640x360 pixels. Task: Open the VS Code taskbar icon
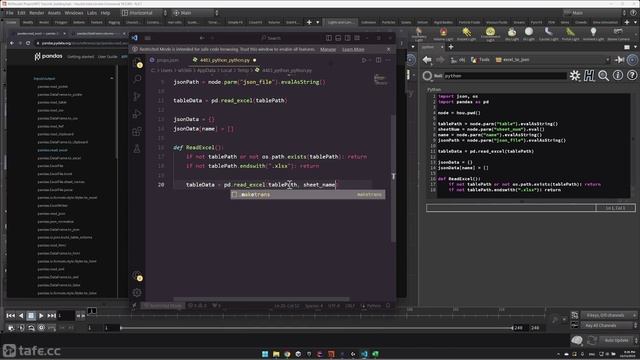tap(364, 354)
